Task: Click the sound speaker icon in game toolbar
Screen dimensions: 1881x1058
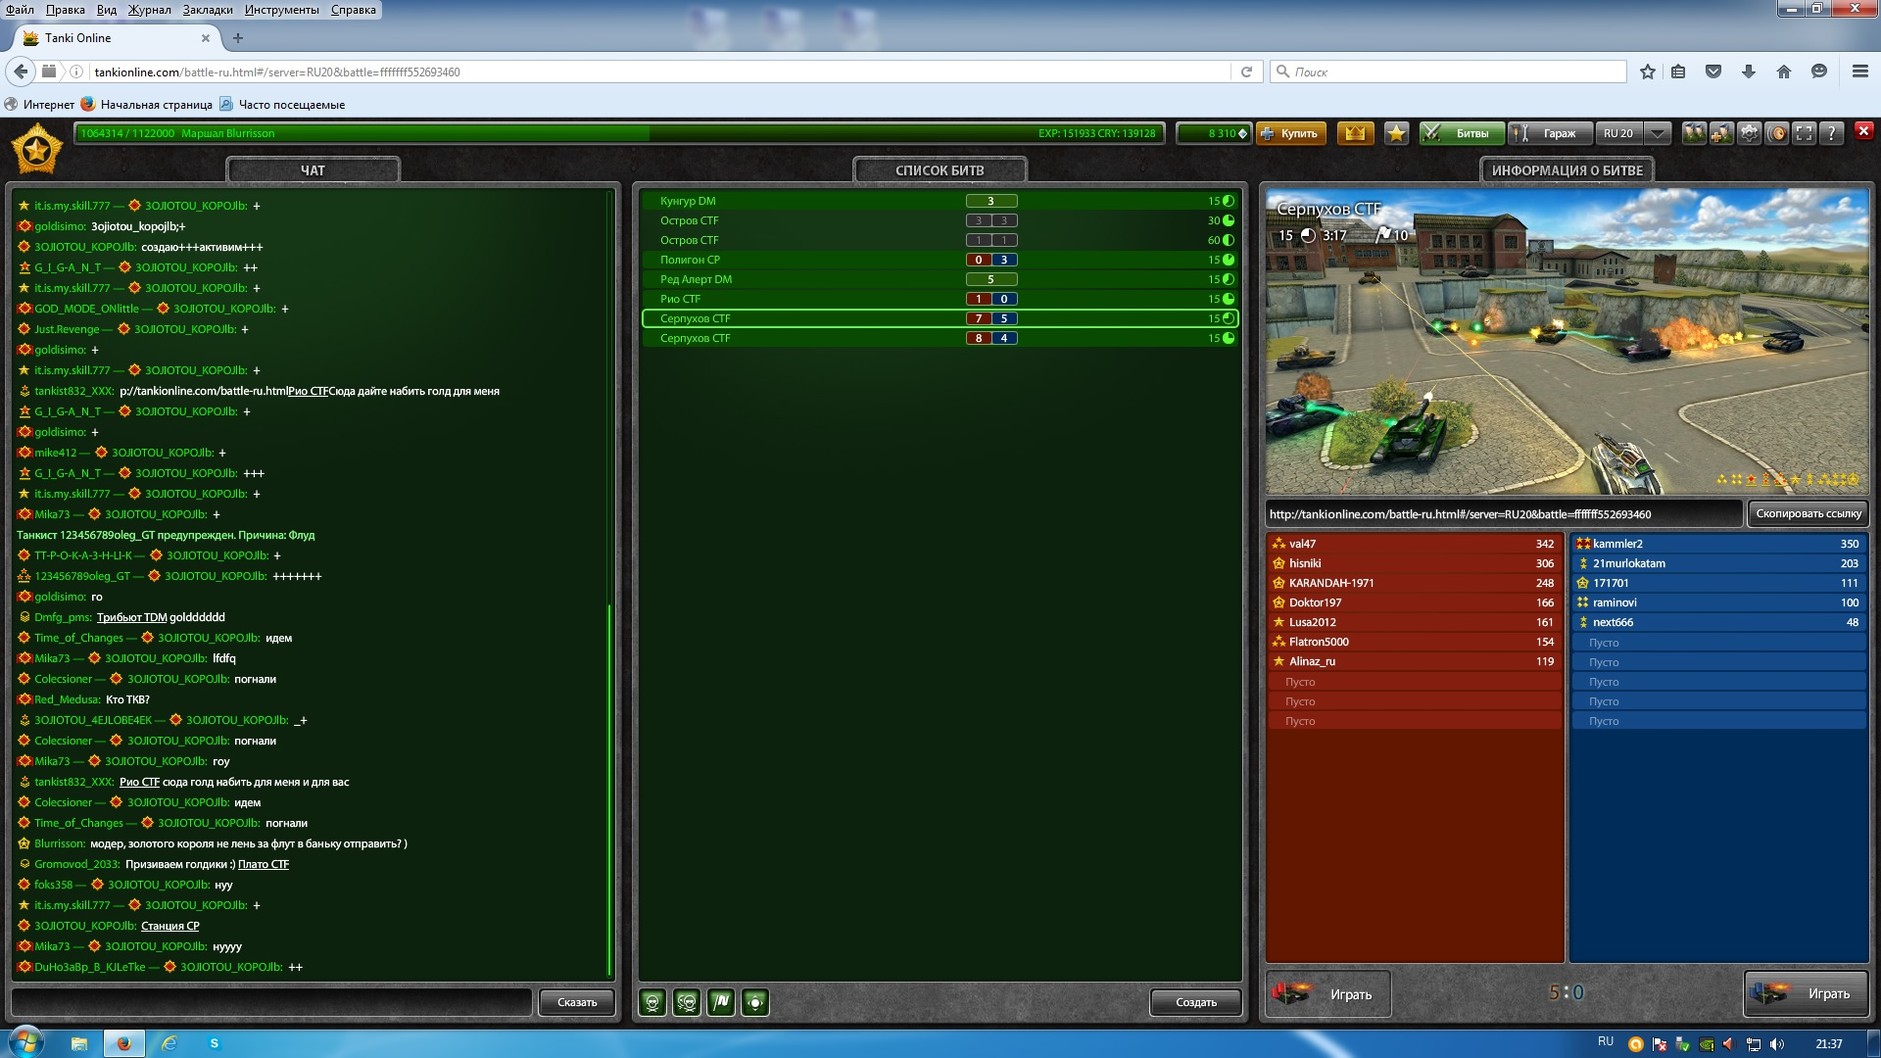Action: pyautogui.click(x=1777, y=133)
